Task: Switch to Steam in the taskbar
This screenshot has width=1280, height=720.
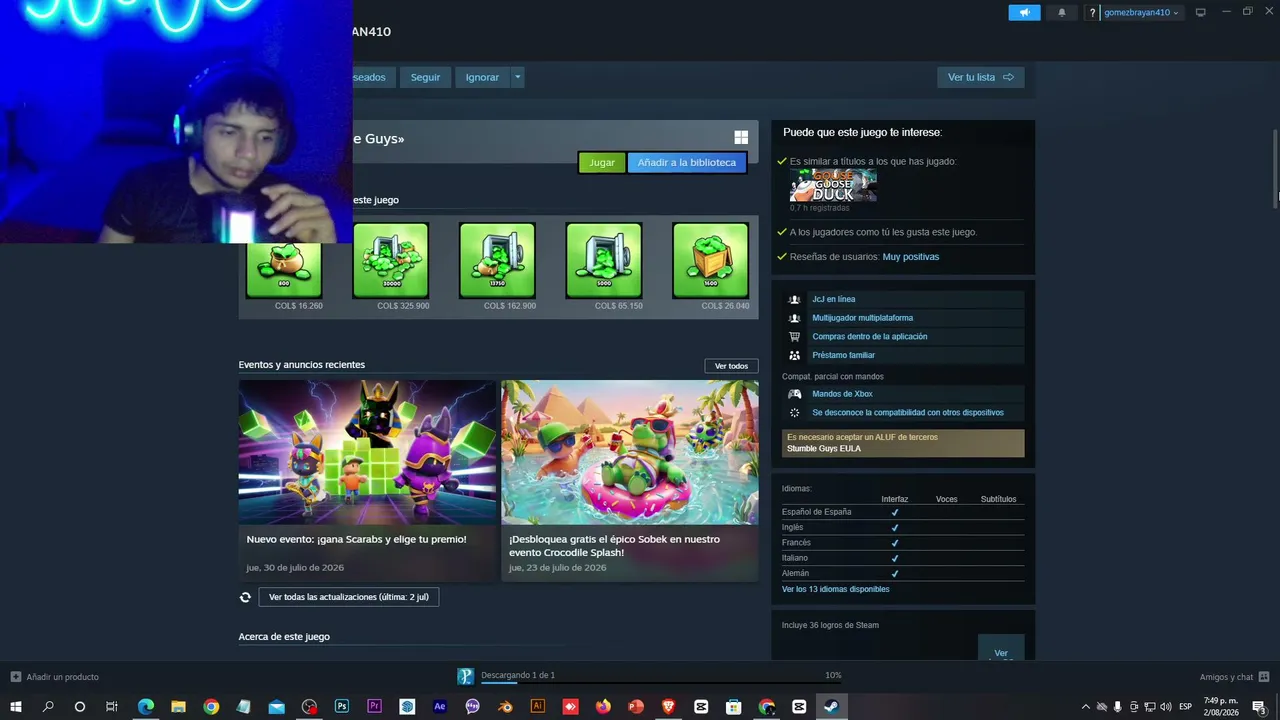Action: pyautogui.click(x=831, y=706)
